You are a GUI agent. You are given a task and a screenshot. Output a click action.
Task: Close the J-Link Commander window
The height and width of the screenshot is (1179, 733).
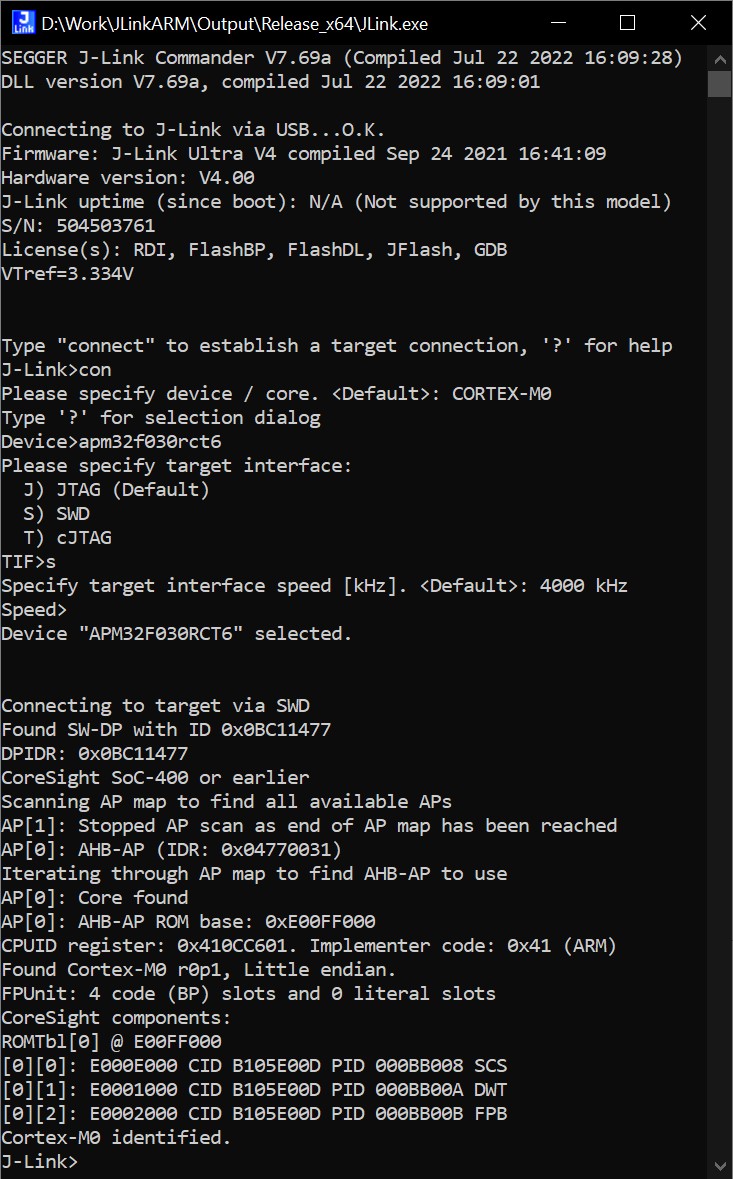coord(697,22)
